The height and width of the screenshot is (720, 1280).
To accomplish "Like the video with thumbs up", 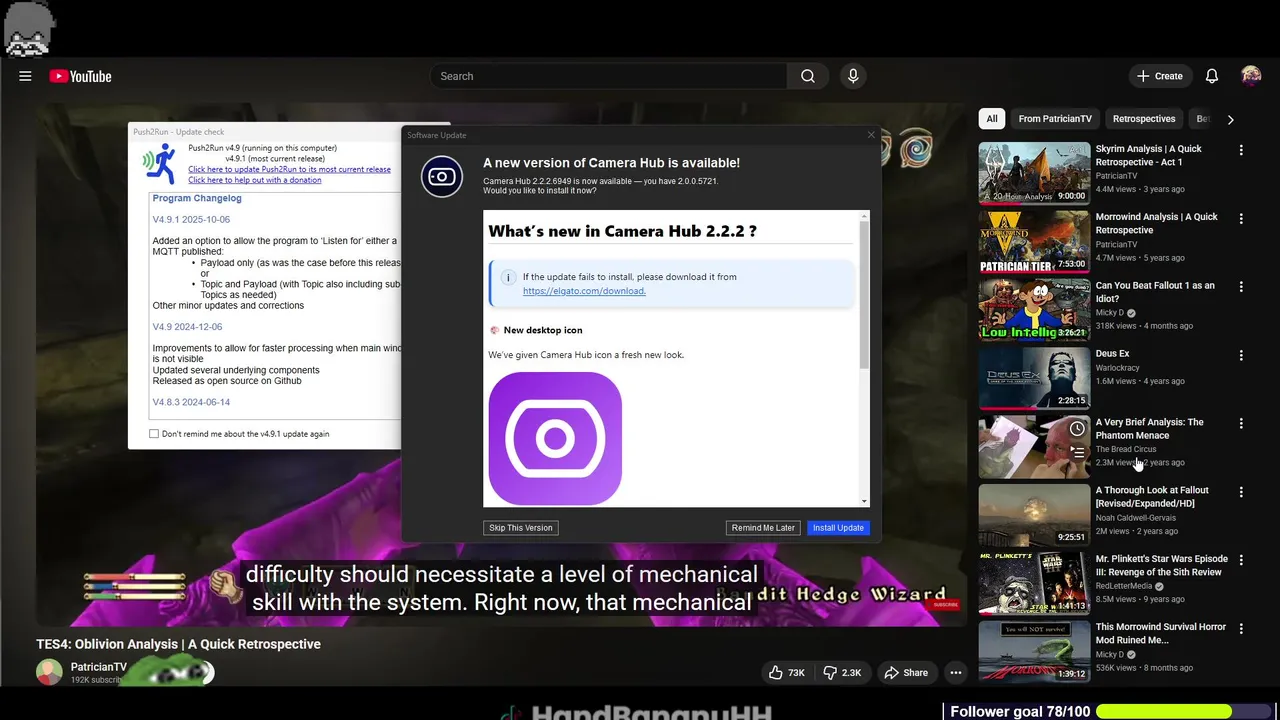I will point(787,673).
